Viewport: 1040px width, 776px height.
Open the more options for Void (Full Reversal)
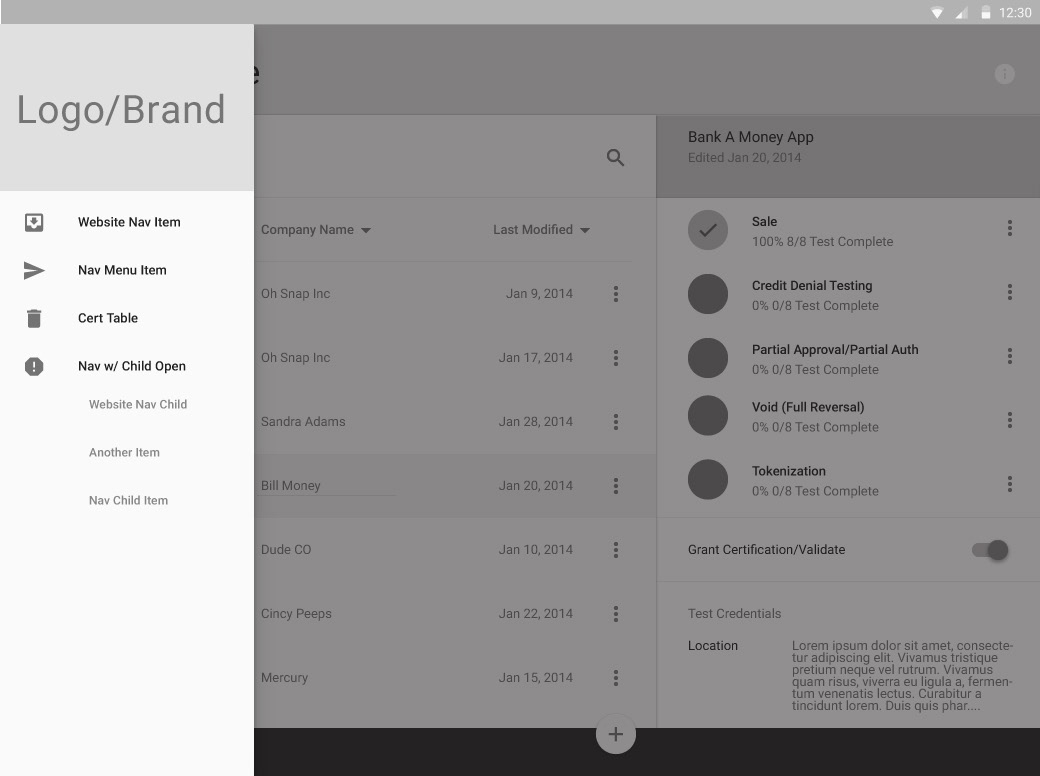1009,420
